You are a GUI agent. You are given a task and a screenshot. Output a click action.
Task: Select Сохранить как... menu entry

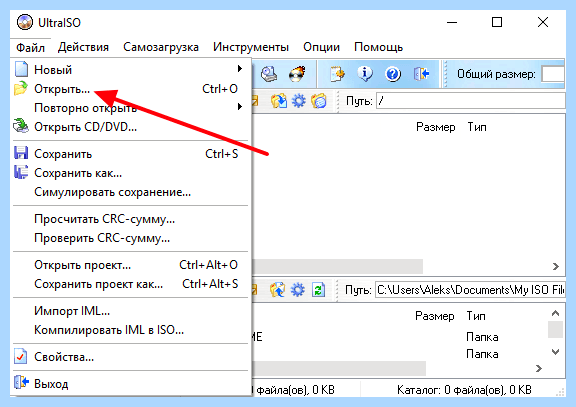coord(130,173)
